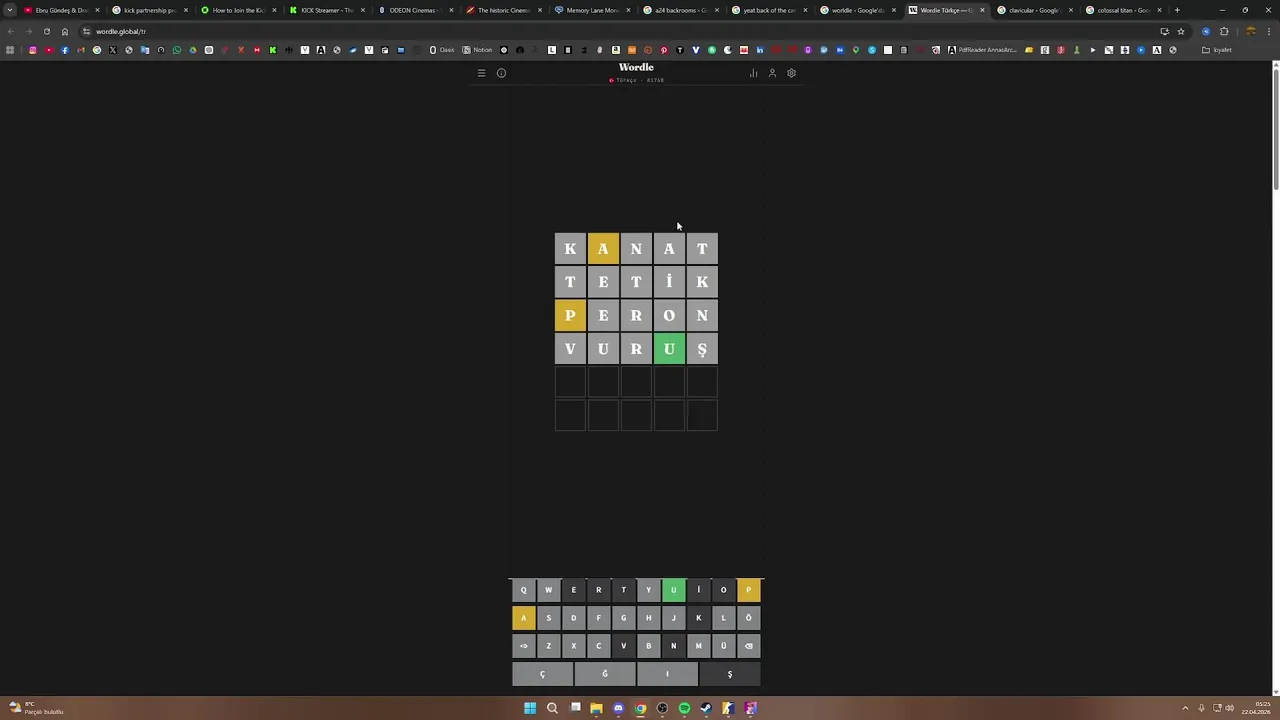Click the wordle.global/tr address bar

(x=620, y=31)
